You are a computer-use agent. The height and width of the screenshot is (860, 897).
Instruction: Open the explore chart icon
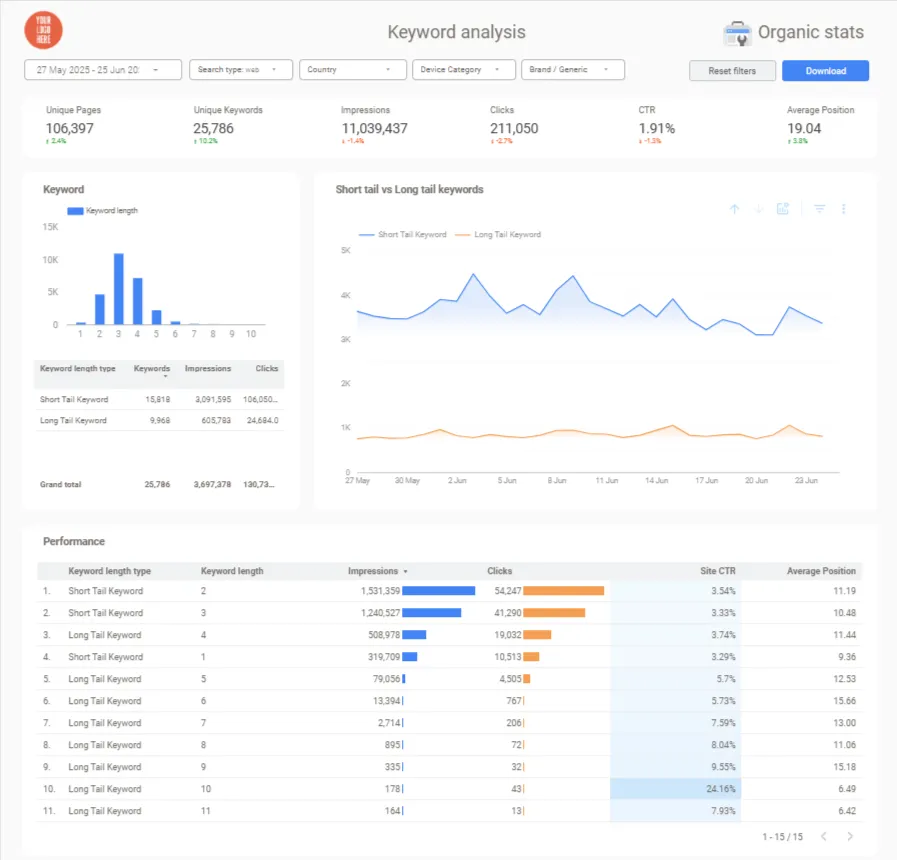click(x=783, y=209)
